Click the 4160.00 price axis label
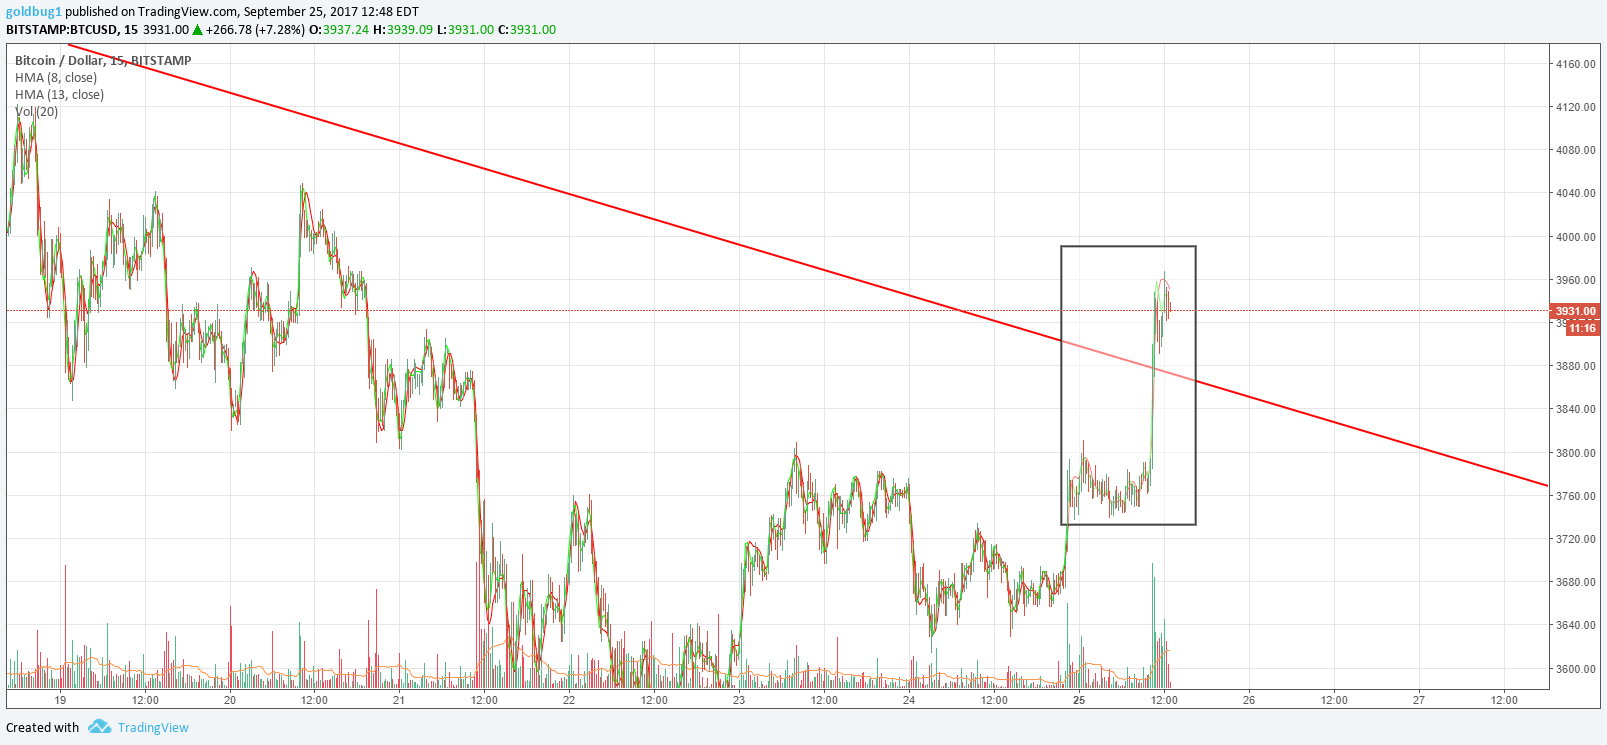This screenshot has width=1607, height=745. pos(1576,64)
